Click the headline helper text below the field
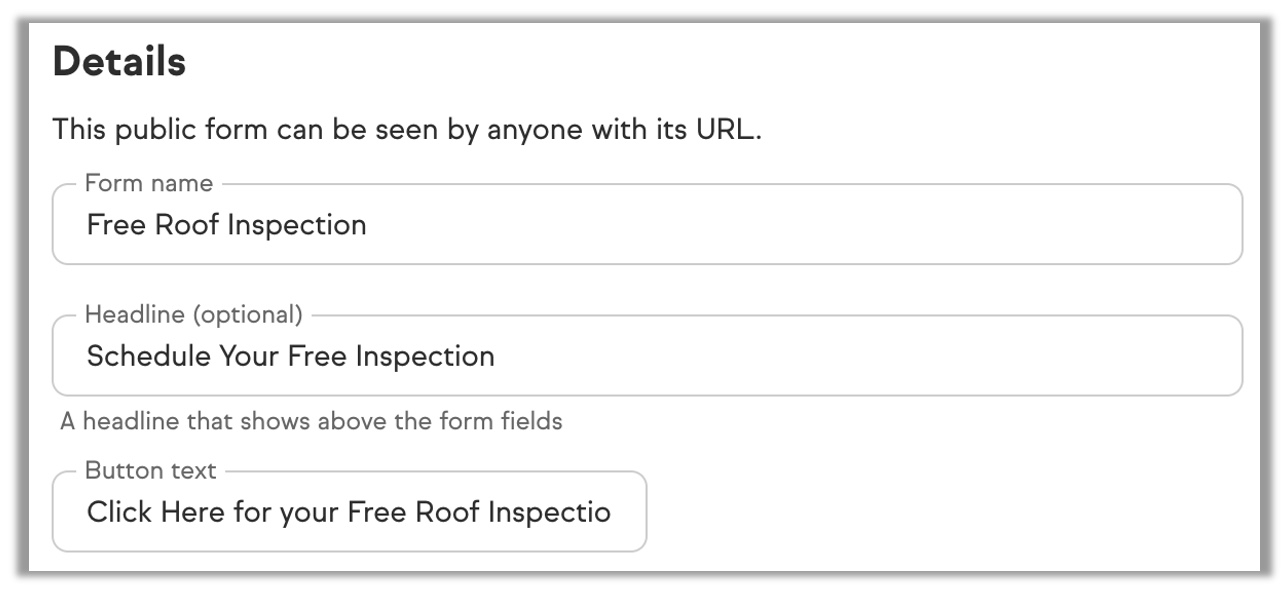This screenshot has height=596, width=1288. (311, 421)
